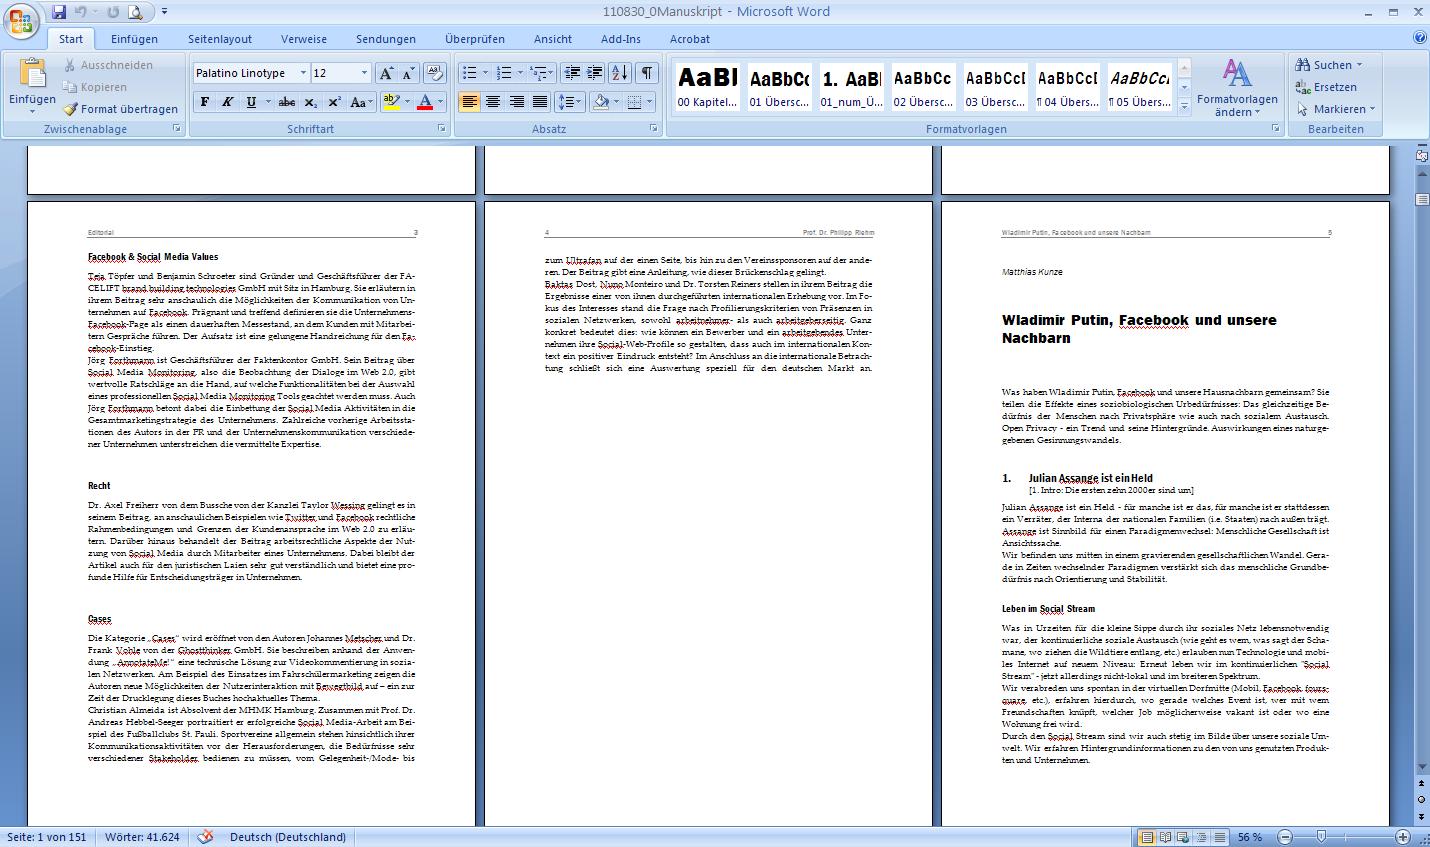This screenshot has height=847, width=1430.
Task: Click Wörter: 41.624 word count
Action: (142, 837)
